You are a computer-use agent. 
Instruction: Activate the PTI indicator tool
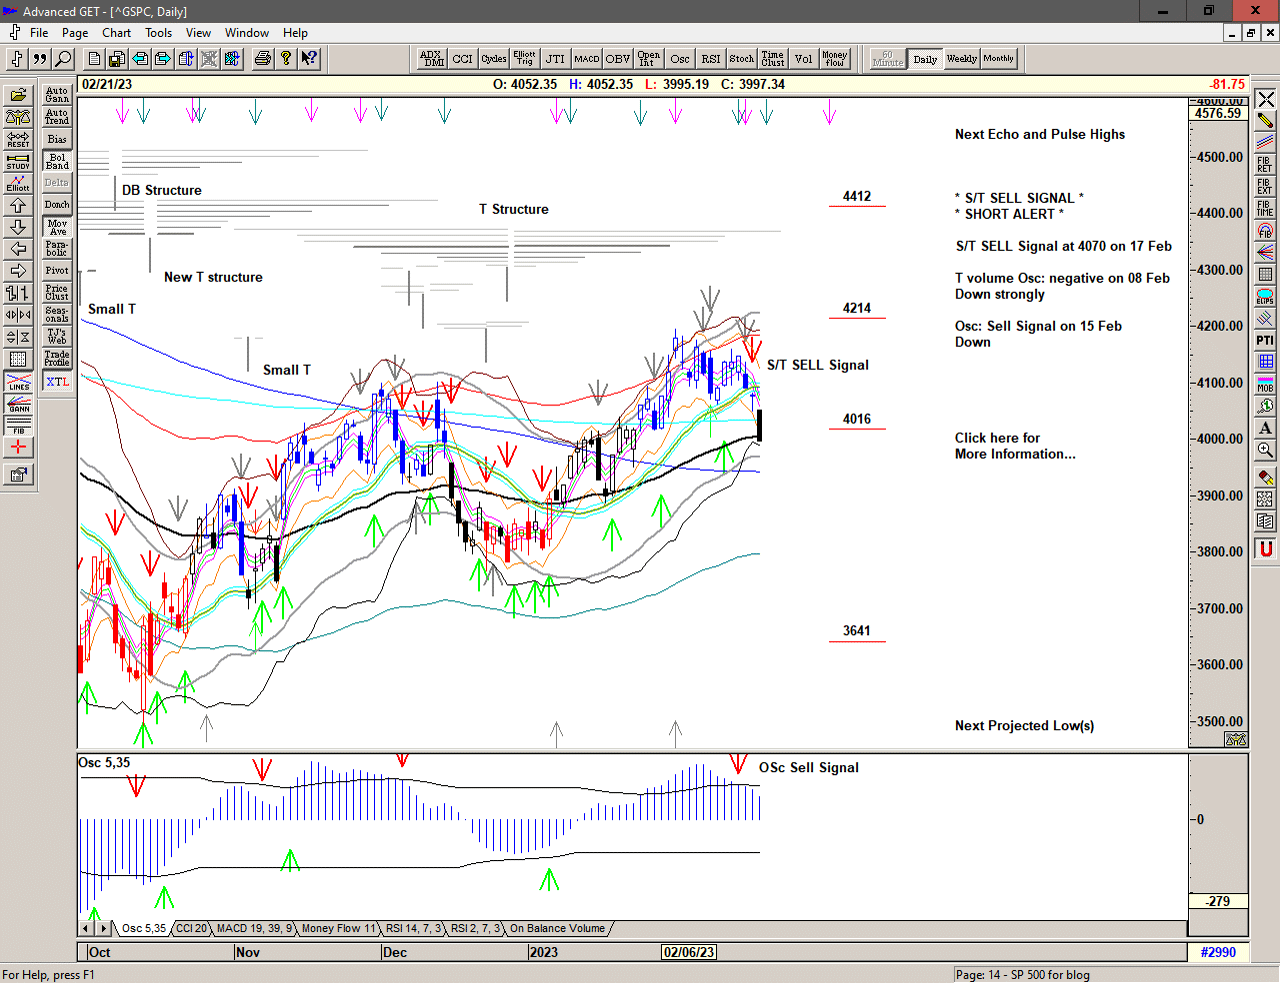(x=1265, y=340)
